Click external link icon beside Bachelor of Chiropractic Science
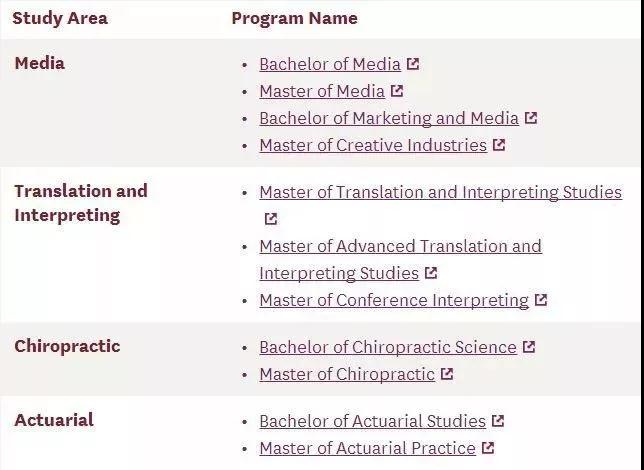 click(x=529, y=347)
